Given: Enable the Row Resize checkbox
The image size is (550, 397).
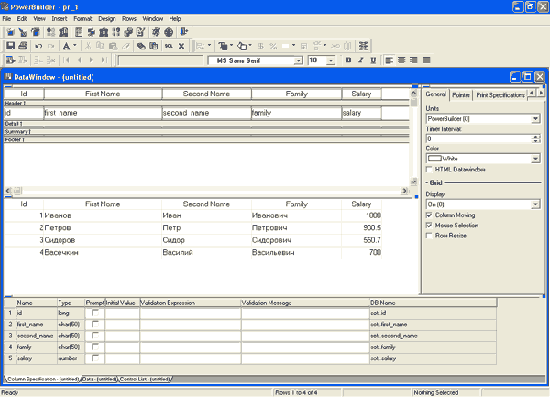Looking at the screenshot, I should pyautogui.click(x=429, y=236).
